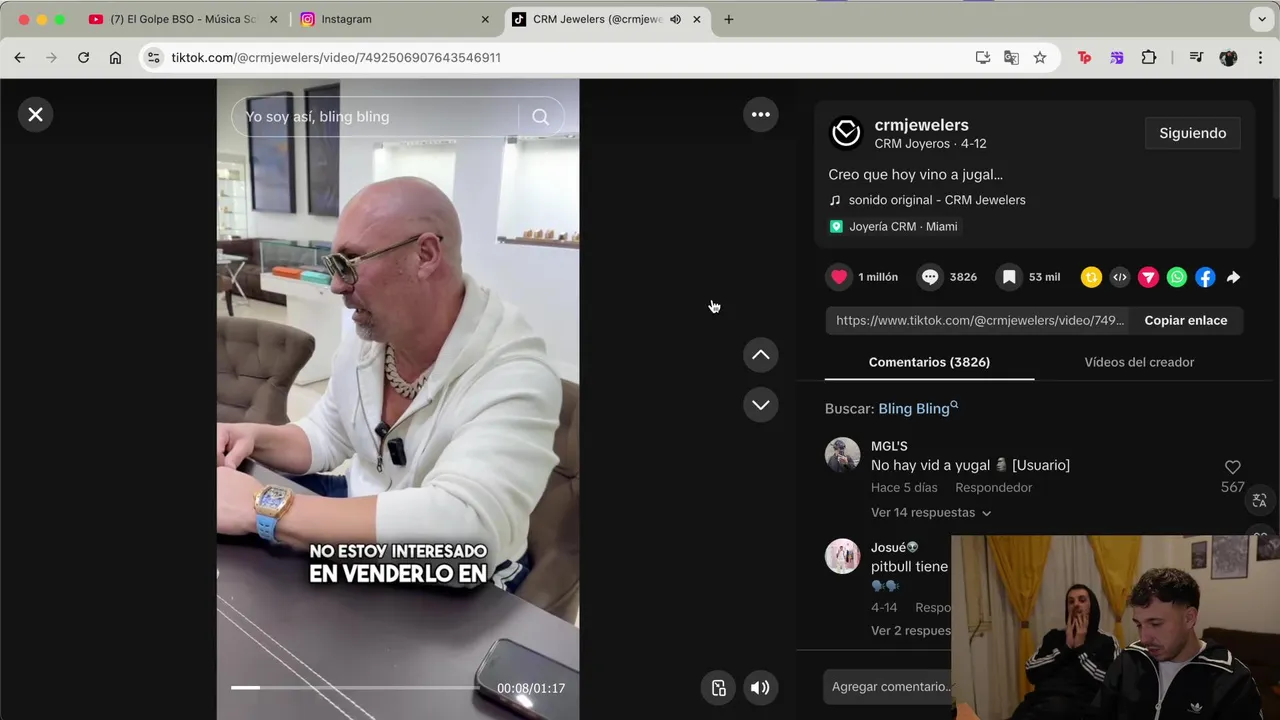Viewport: 1280px width, 720px height.
Task: Click the Agregar comentario field
Action: coord(890,687)
